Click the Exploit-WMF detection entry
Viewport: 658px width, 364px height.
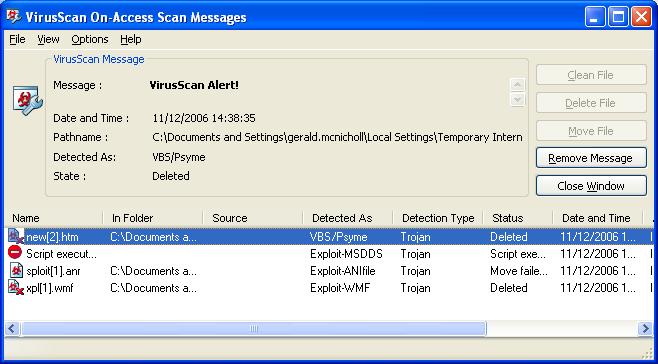point(340,288)
